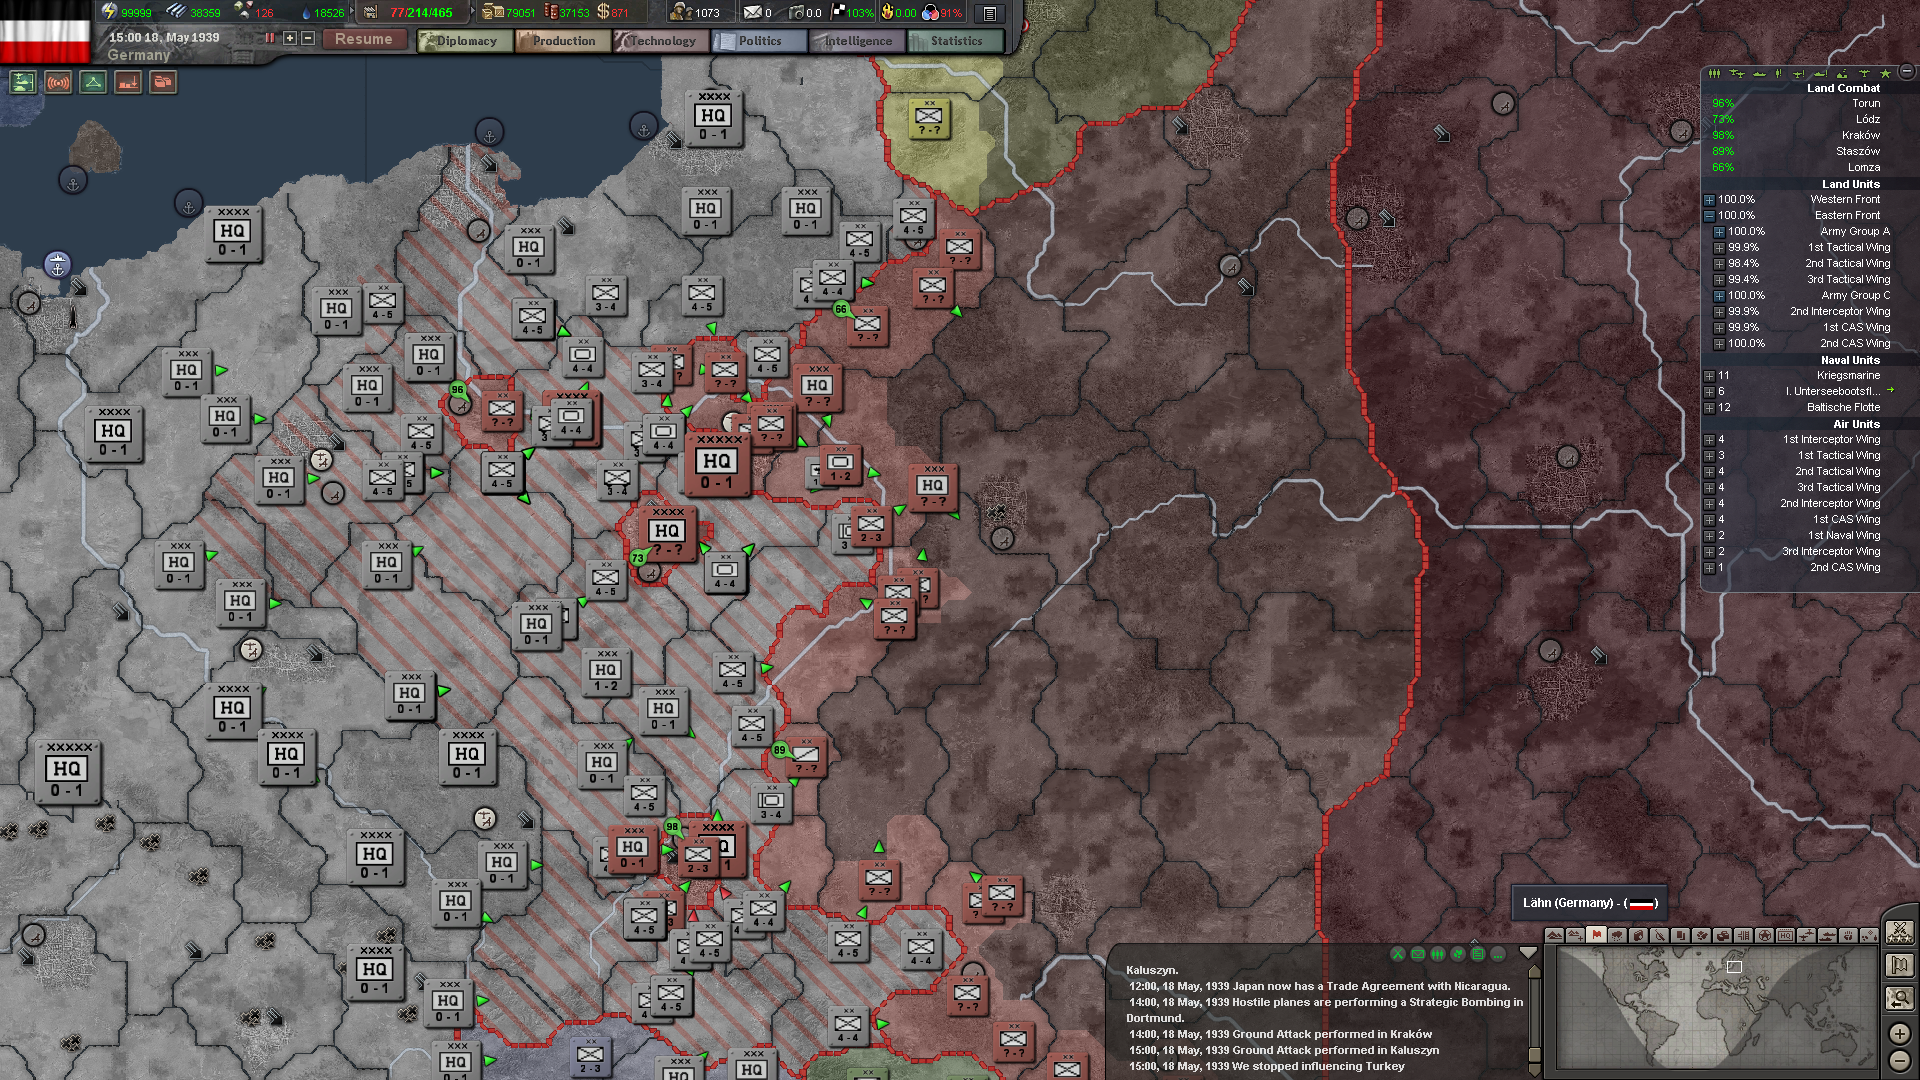
Task: Open the build factory icon at top left
Action: 128,83
